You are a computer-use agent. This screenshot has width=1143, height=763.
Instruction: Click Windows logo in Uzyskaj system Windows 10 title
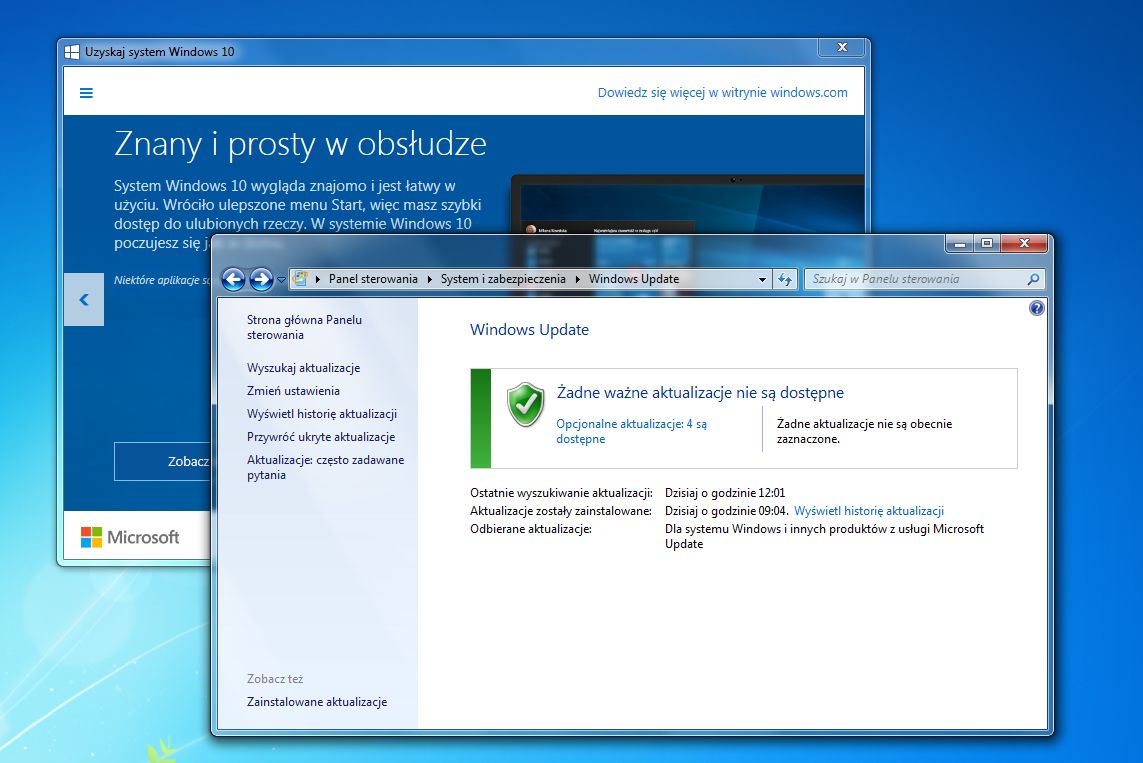71,52
